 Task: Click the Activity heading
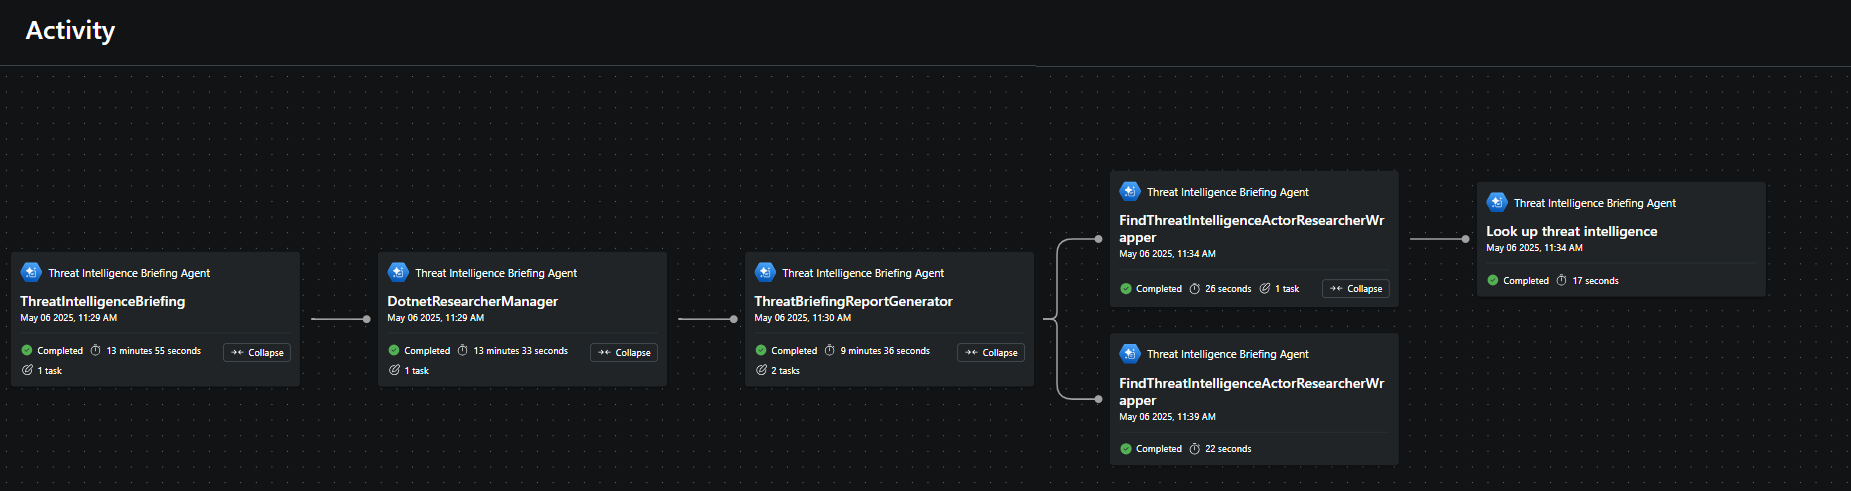[70, 31]
